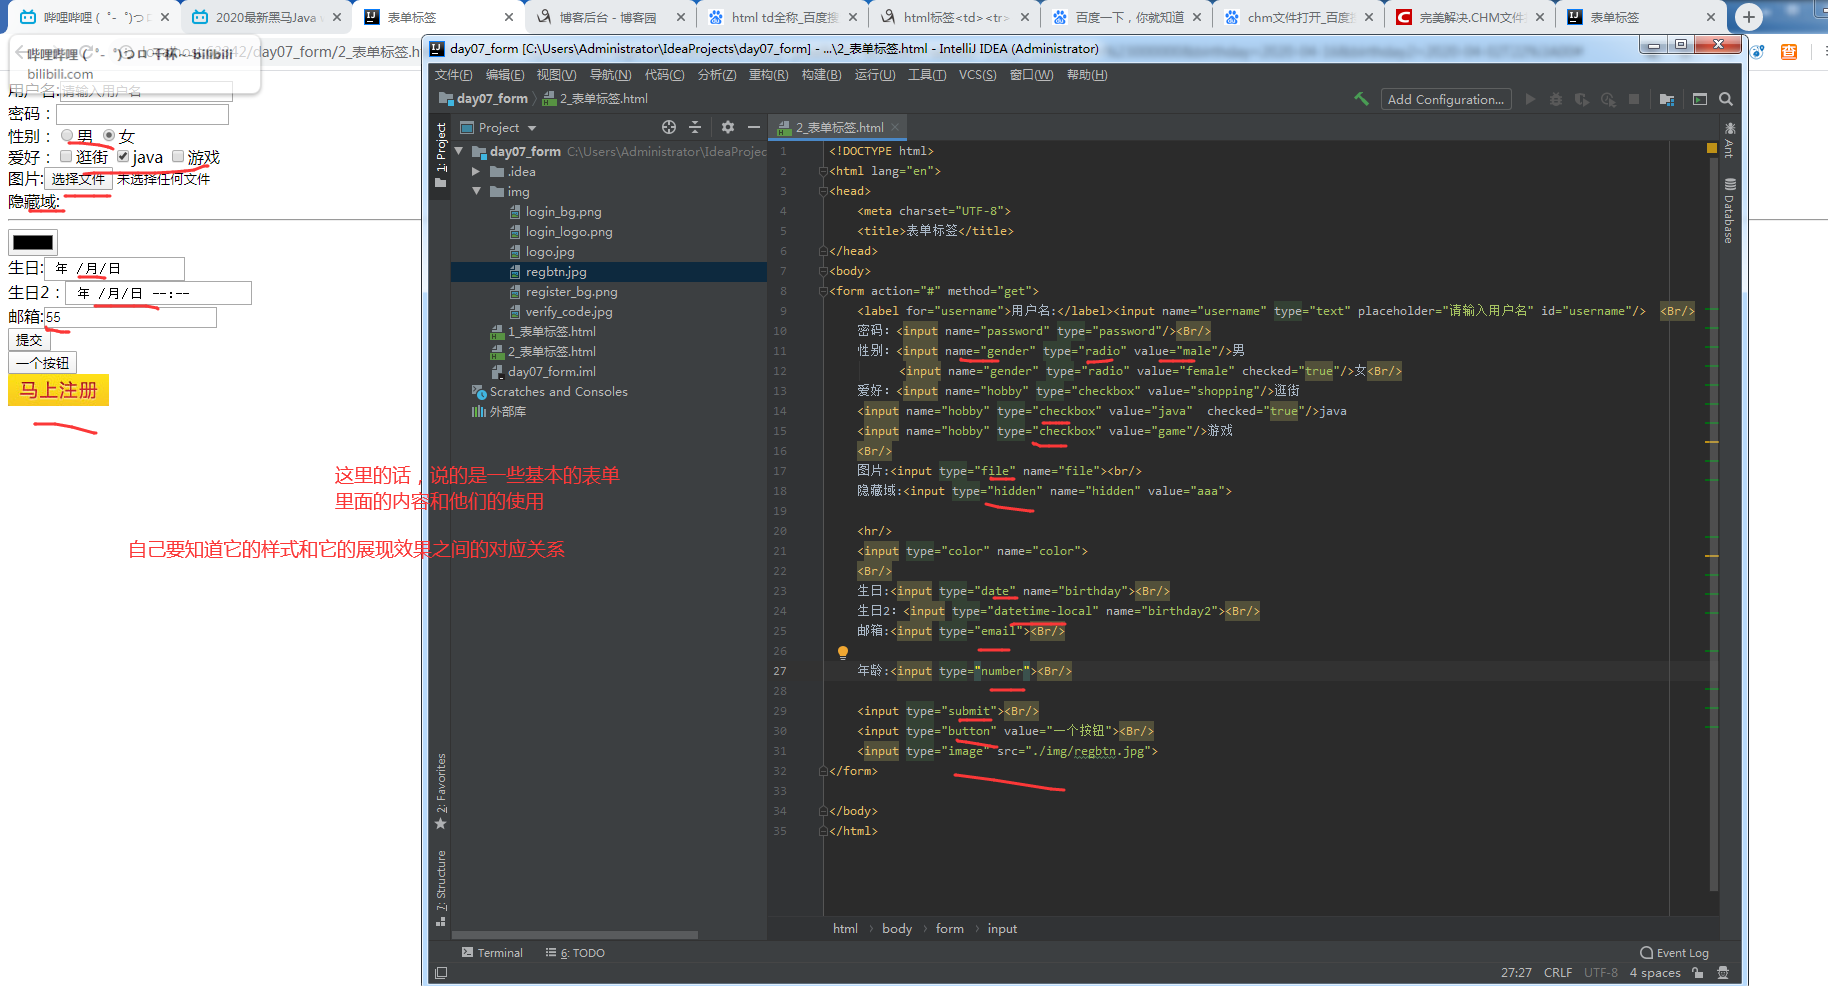Collapse the day07_form project root
1828x986 pixels.
[x=459, y=151]
